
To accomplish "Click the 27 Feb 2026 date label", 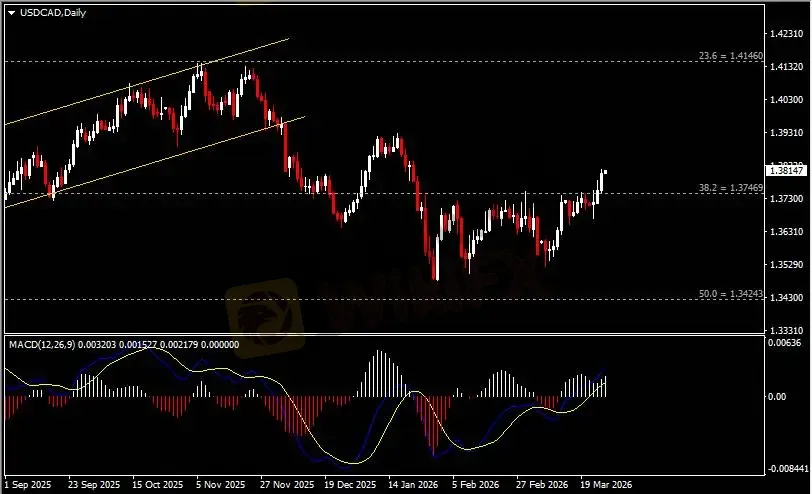I will [542, 485].
